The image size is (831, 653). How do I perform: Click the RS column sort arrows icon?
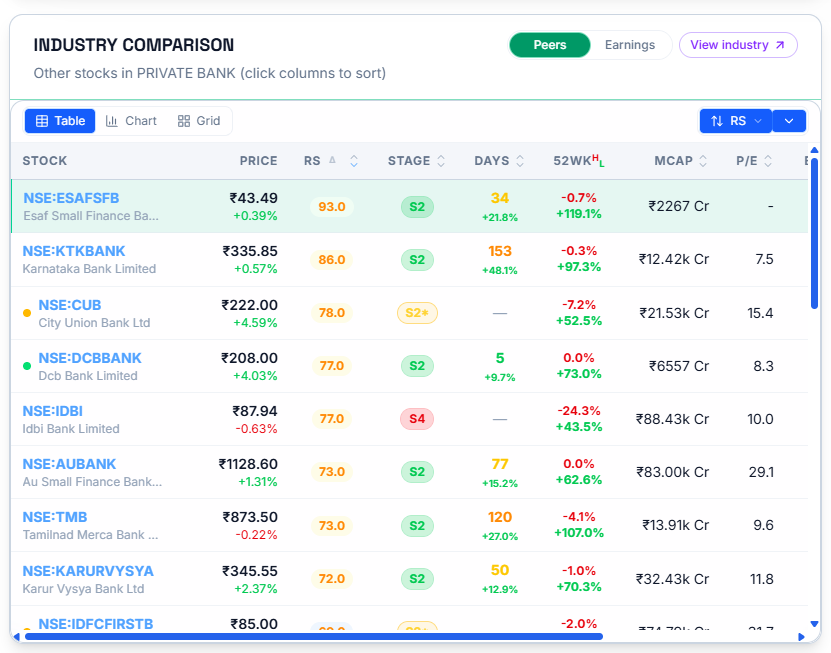coord(354,161)
